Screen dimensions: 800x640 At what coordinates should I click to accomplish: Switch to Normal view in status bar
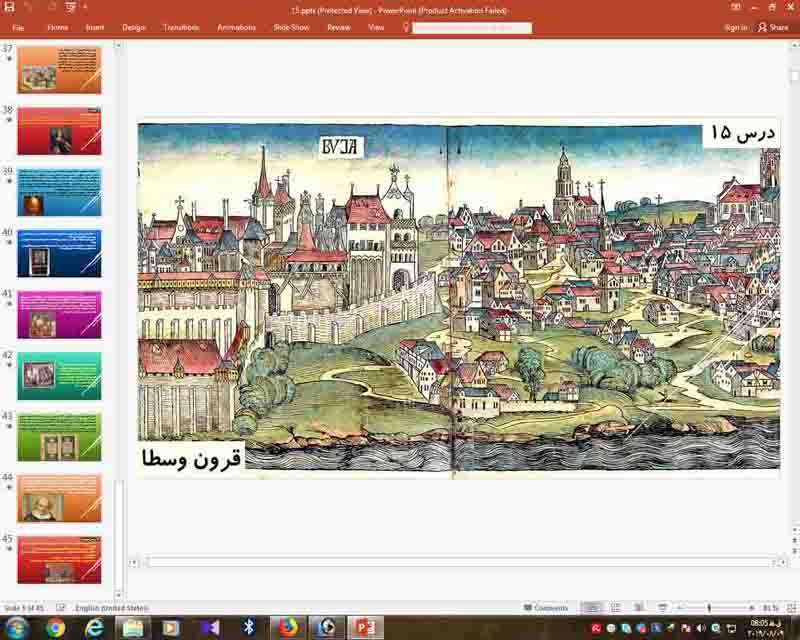point(592,608)
